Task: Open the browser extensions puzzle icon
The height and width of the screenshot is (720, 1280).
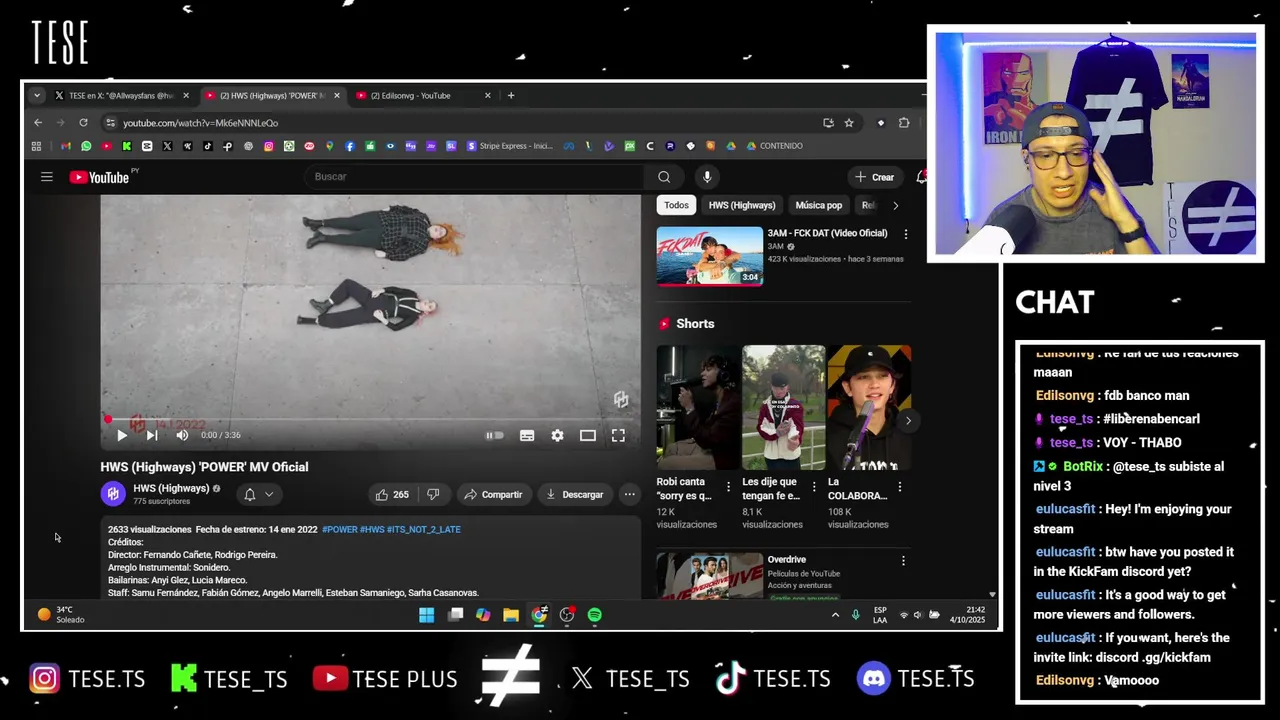Action: point(904,123)
